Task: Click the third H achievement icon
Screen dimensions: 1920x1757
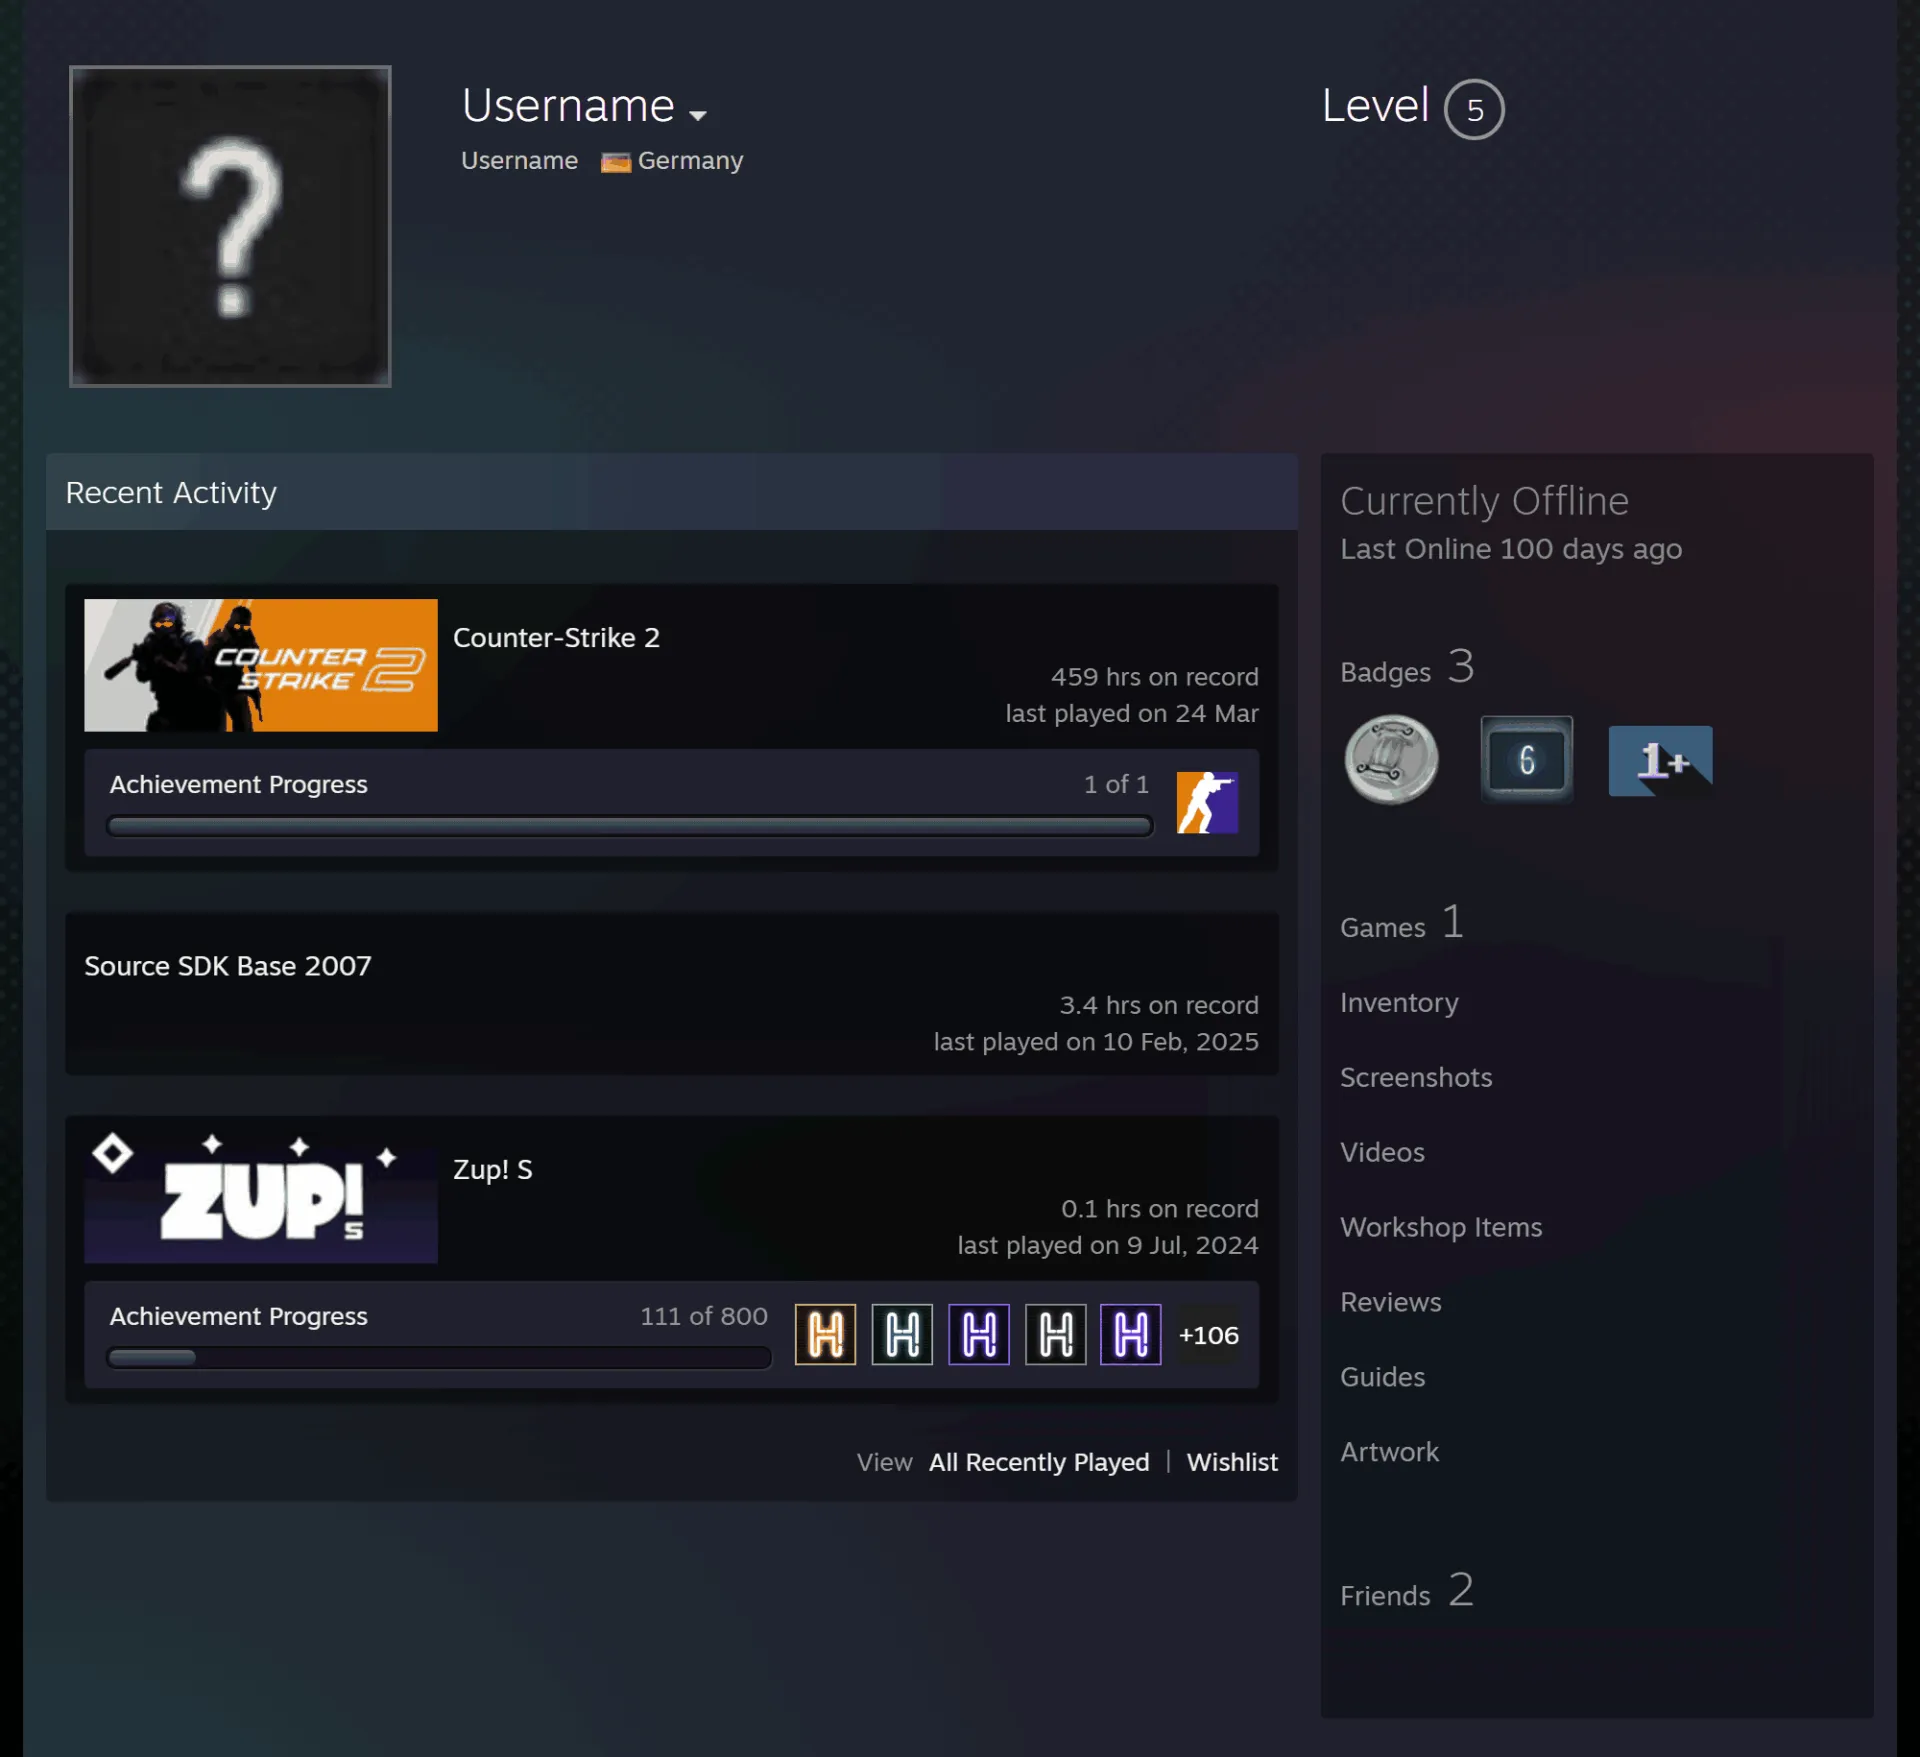Action: click(979, 1334)
